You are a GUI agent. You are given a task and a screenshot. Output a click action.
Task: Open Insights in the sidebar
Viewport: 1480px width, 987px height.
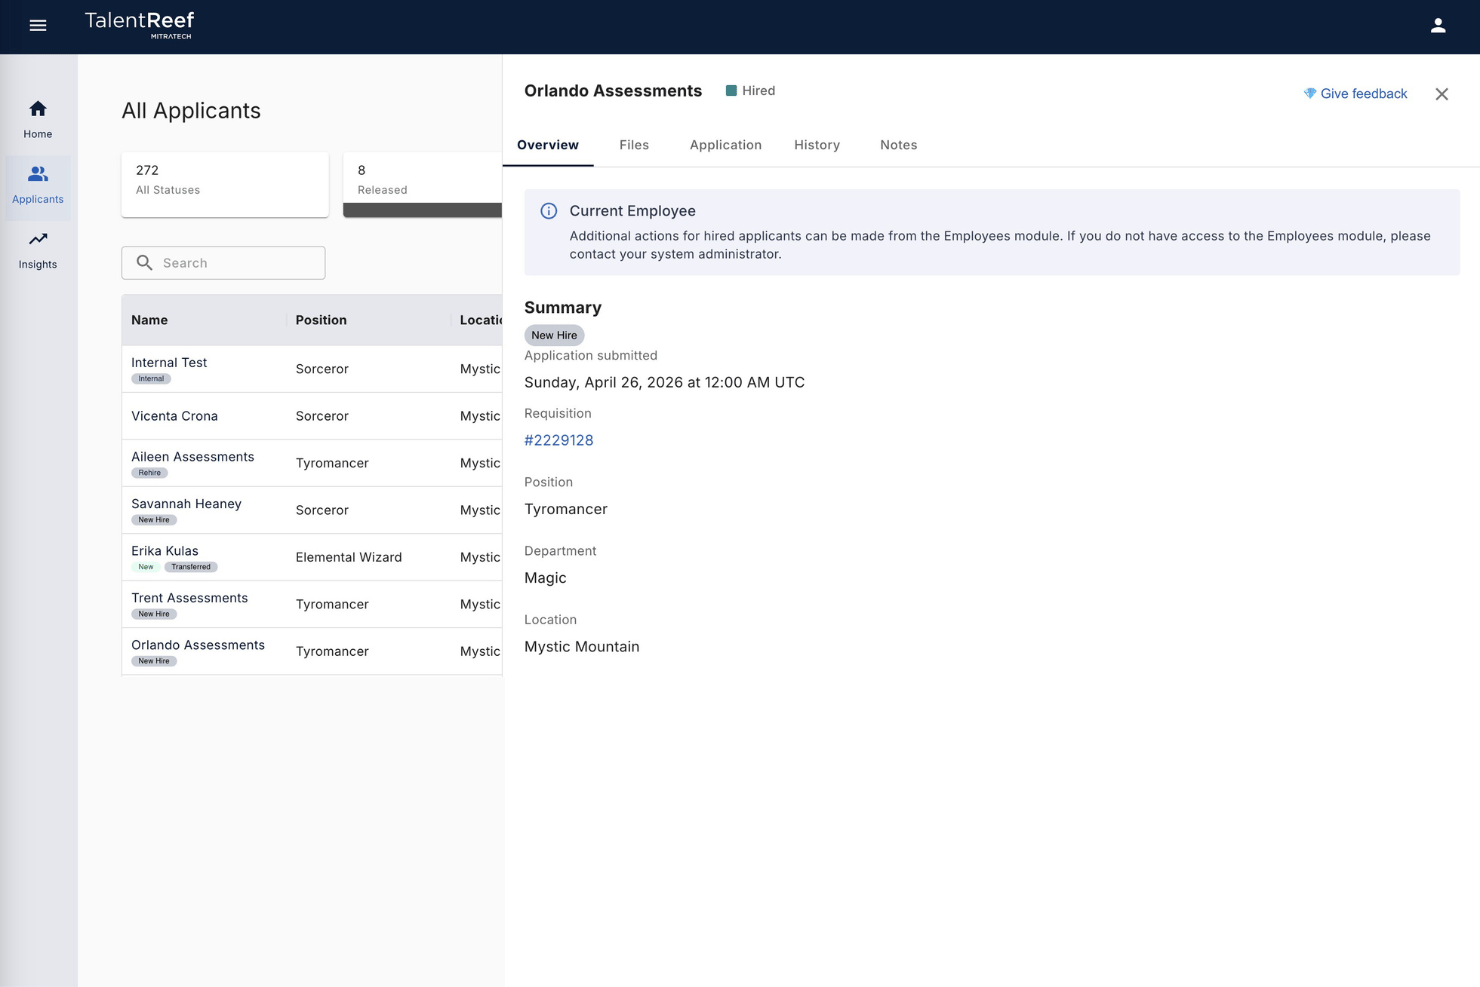coord(38,250)
